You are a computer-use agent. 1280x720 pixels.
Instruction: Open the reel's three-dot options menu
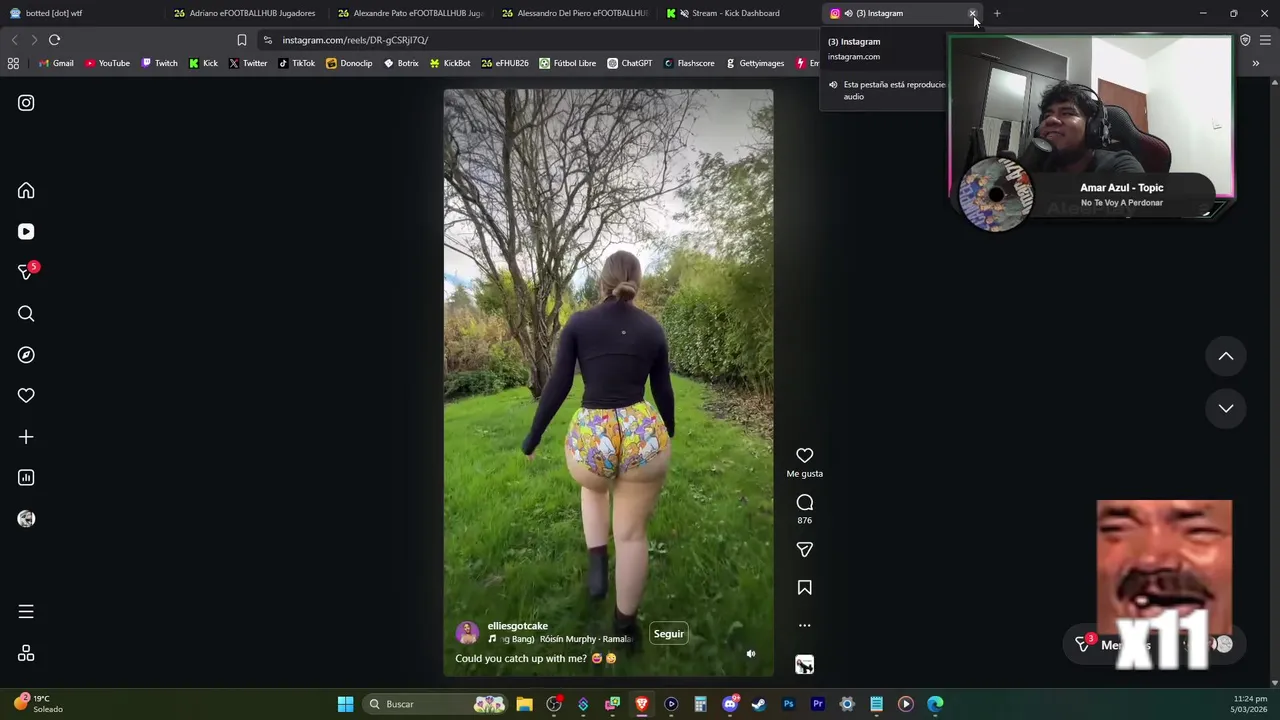point(804,626)
